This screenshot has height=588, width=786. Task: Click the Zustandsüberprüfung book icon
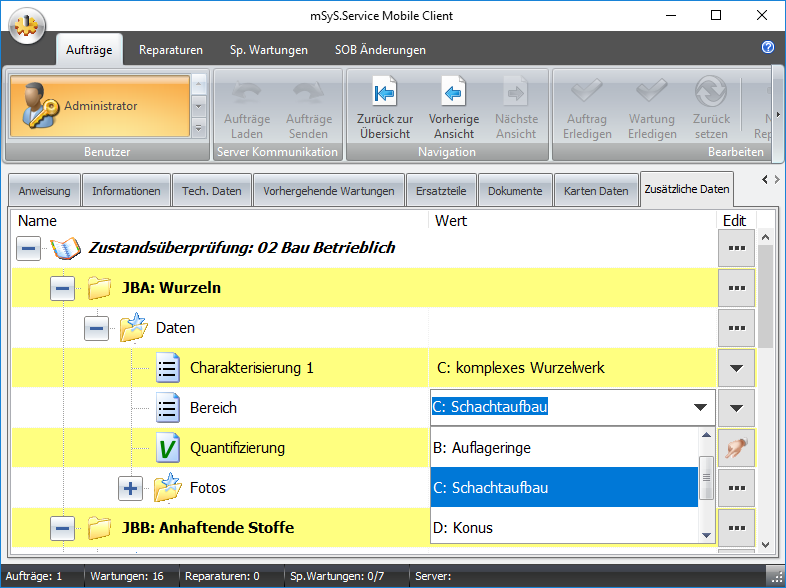pyautogui.click(x=66, y=248)
